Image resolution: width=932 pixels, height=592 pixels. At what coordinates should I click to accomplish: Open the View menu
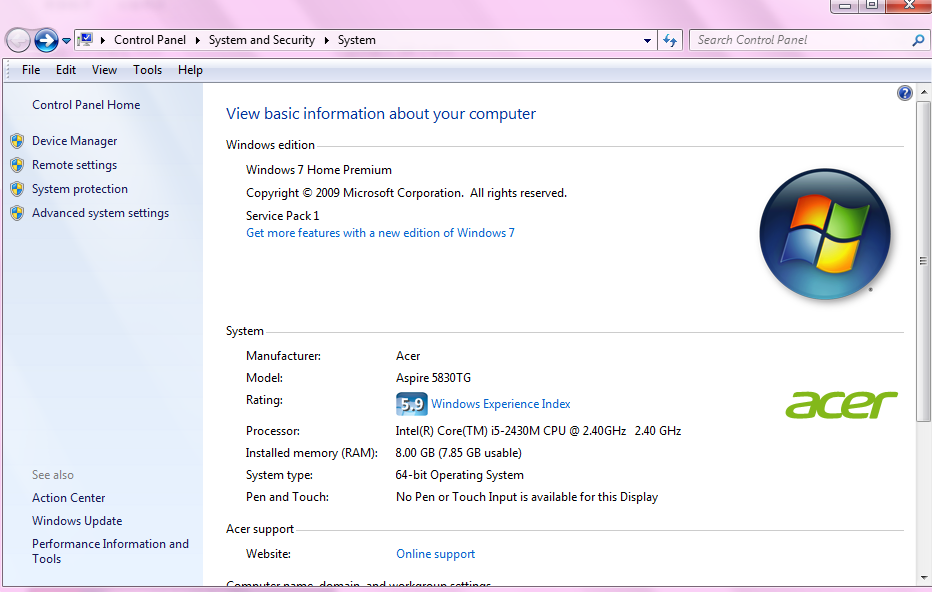[104, 70]
